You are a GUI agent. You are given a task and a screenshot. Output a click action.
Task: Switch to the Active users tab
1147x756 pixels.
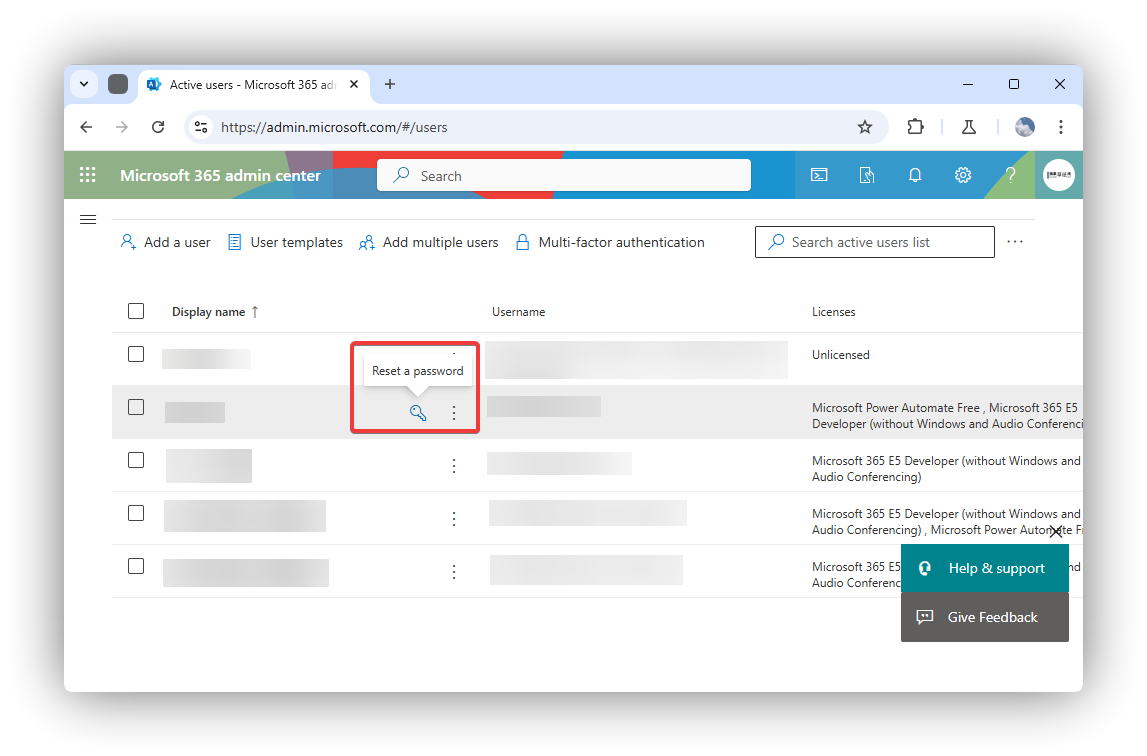[x=253, y=85]
